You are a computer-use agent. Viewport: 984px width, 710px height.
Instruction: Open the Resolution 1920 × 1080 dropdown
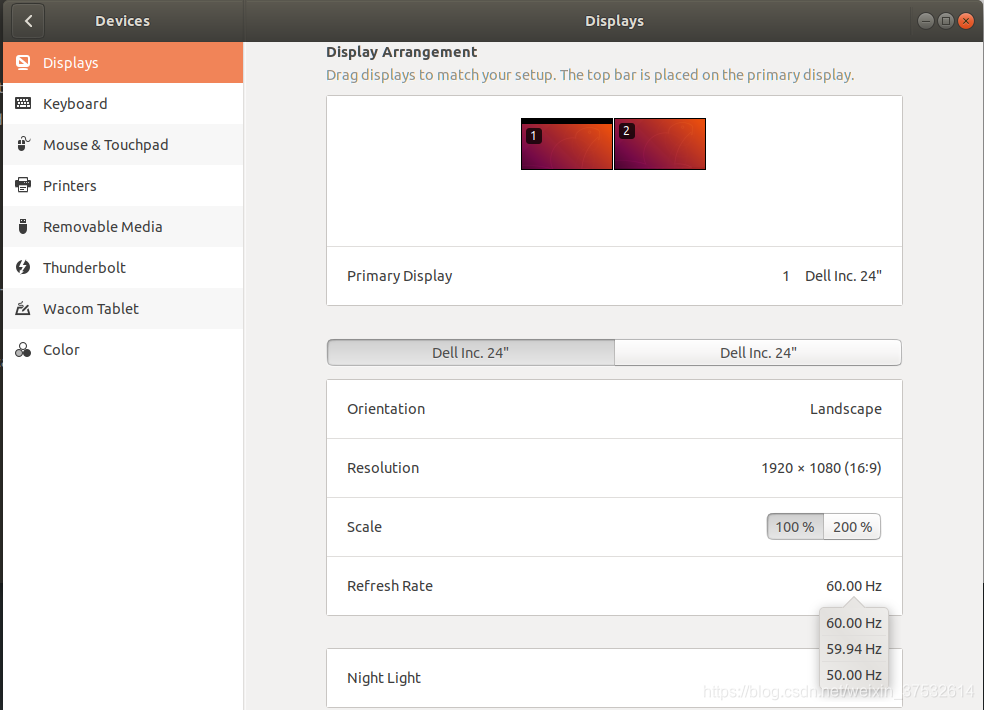[614, 468]
